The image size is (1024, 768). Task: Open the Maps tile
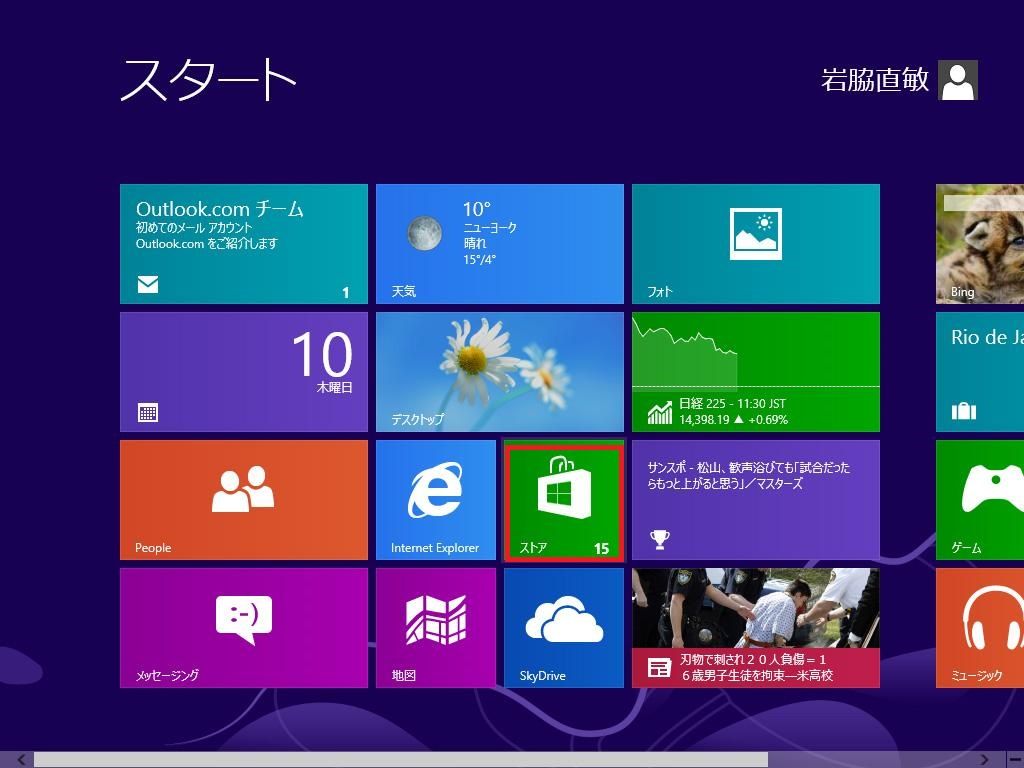pos(436,628)
